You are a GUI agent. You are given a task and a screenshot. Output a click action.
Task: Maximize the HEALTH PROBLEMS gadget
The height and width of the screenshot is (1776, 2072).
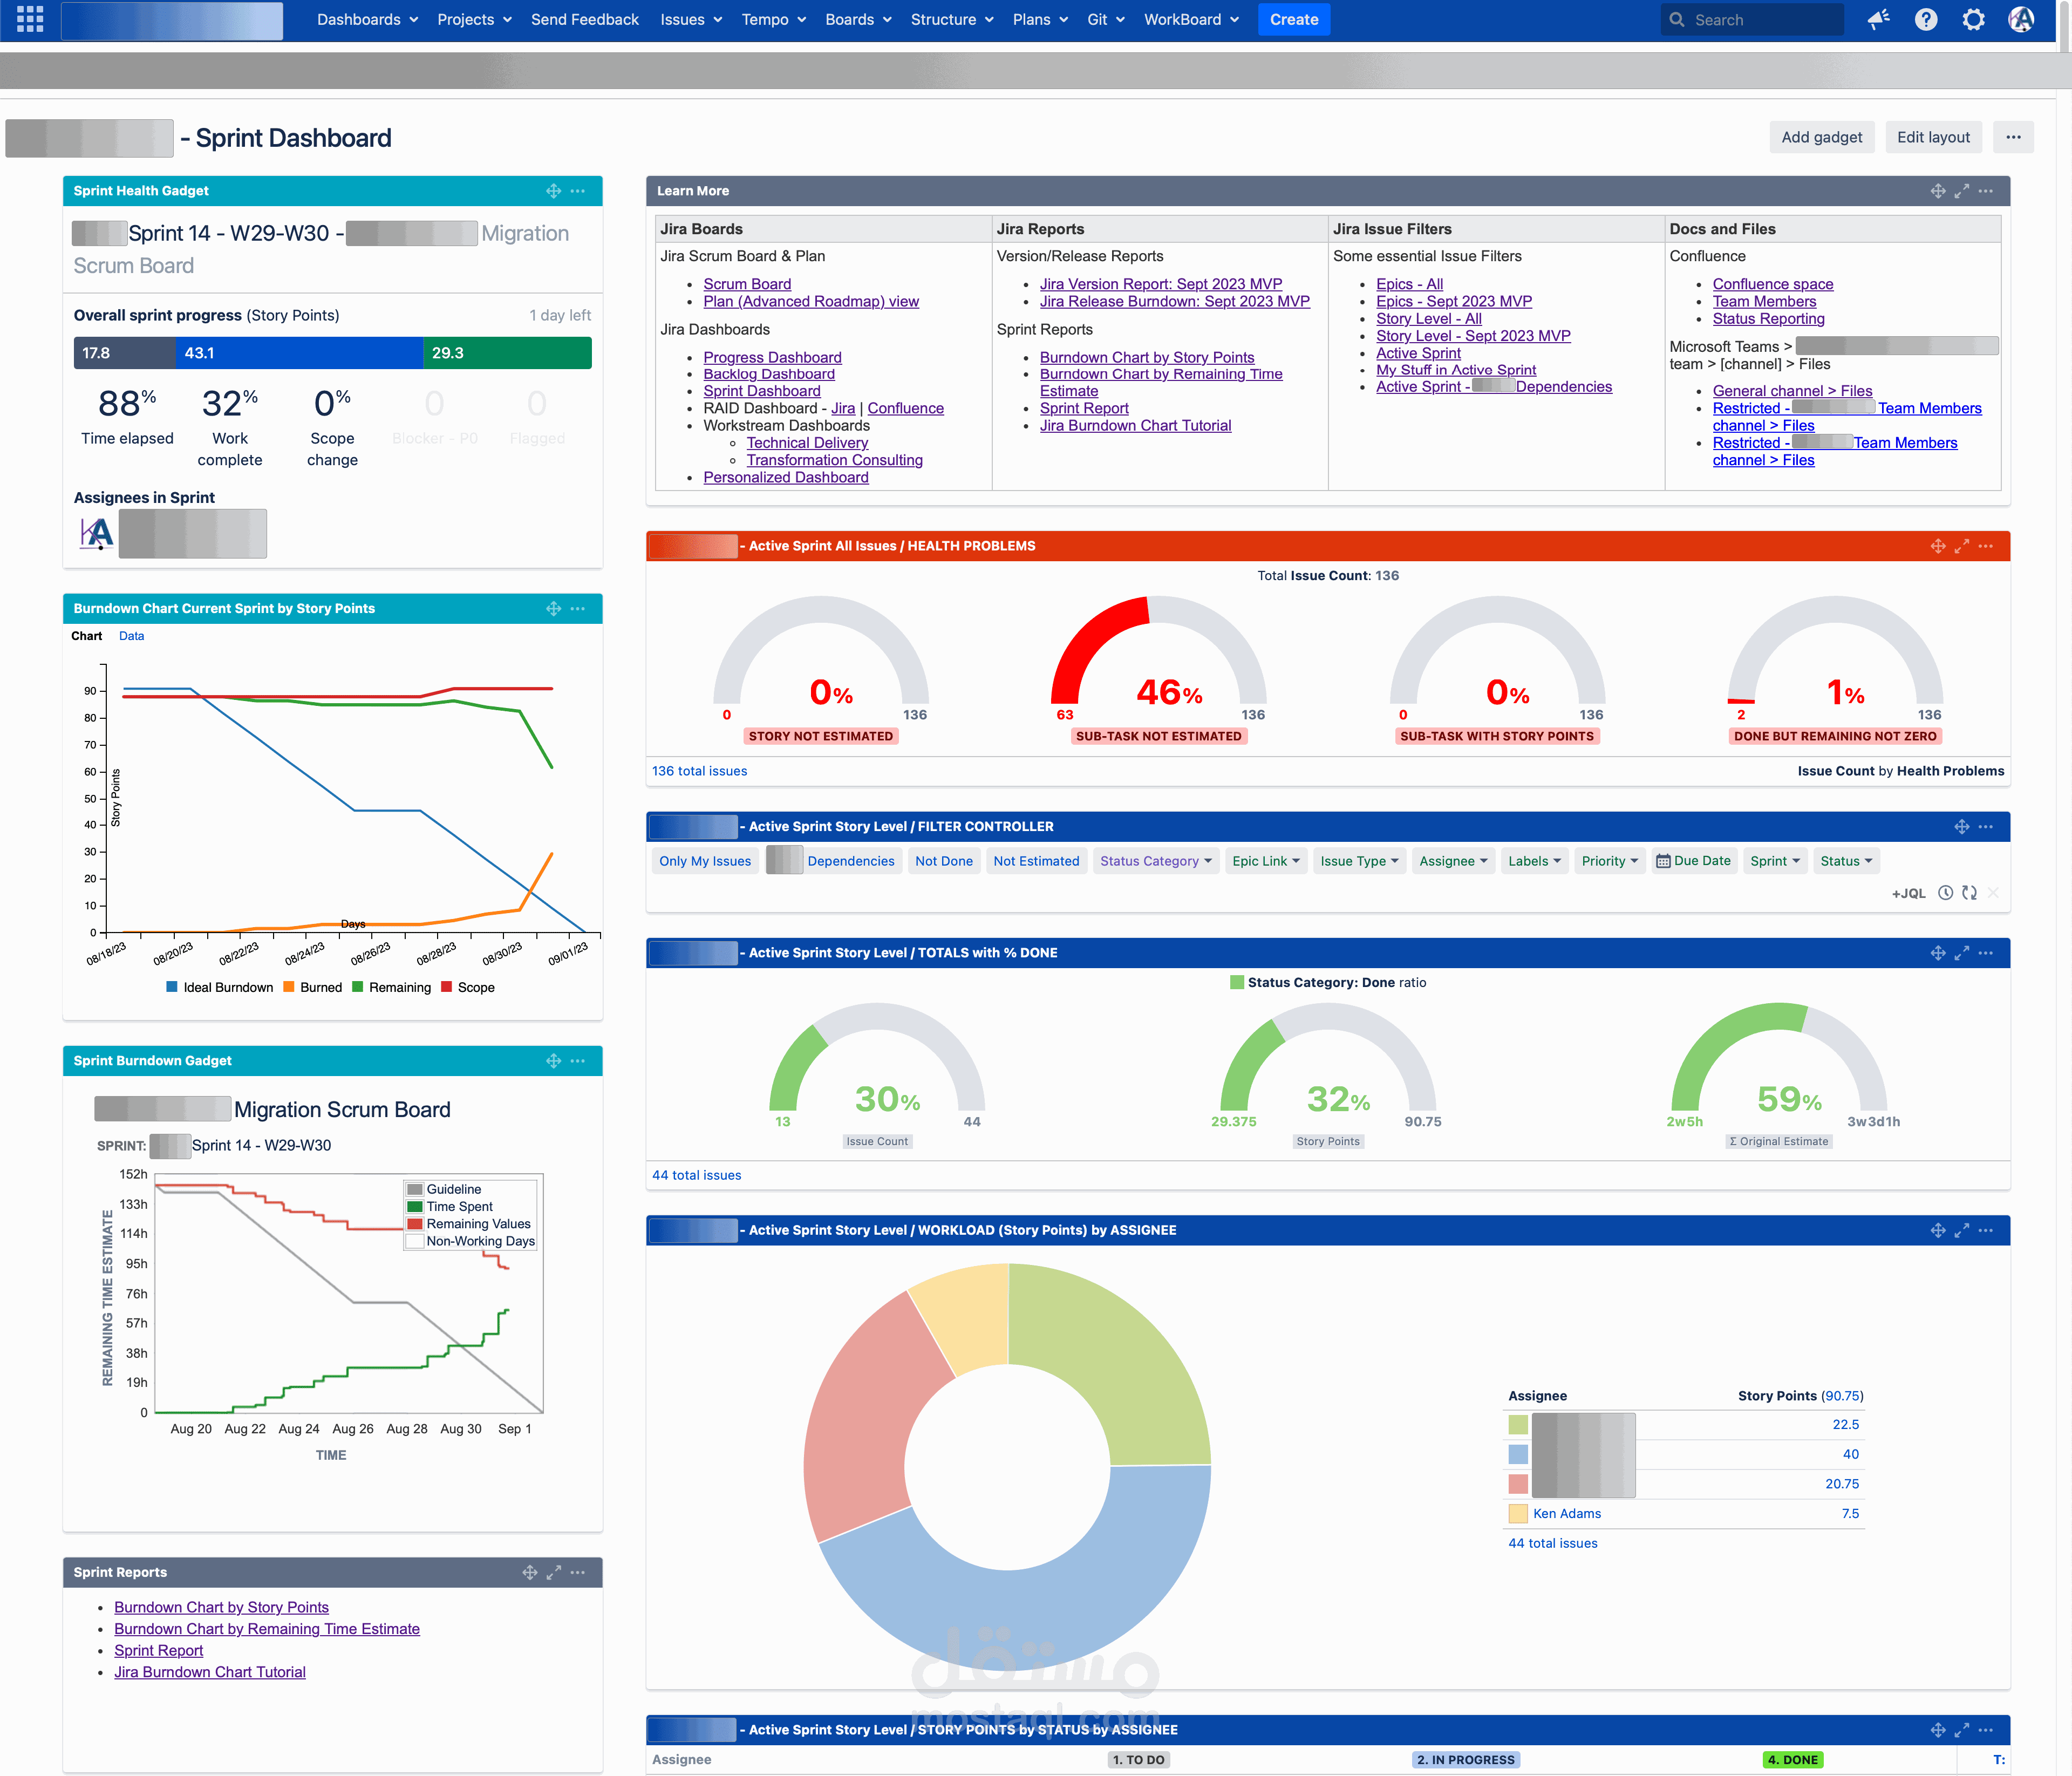1962,546
